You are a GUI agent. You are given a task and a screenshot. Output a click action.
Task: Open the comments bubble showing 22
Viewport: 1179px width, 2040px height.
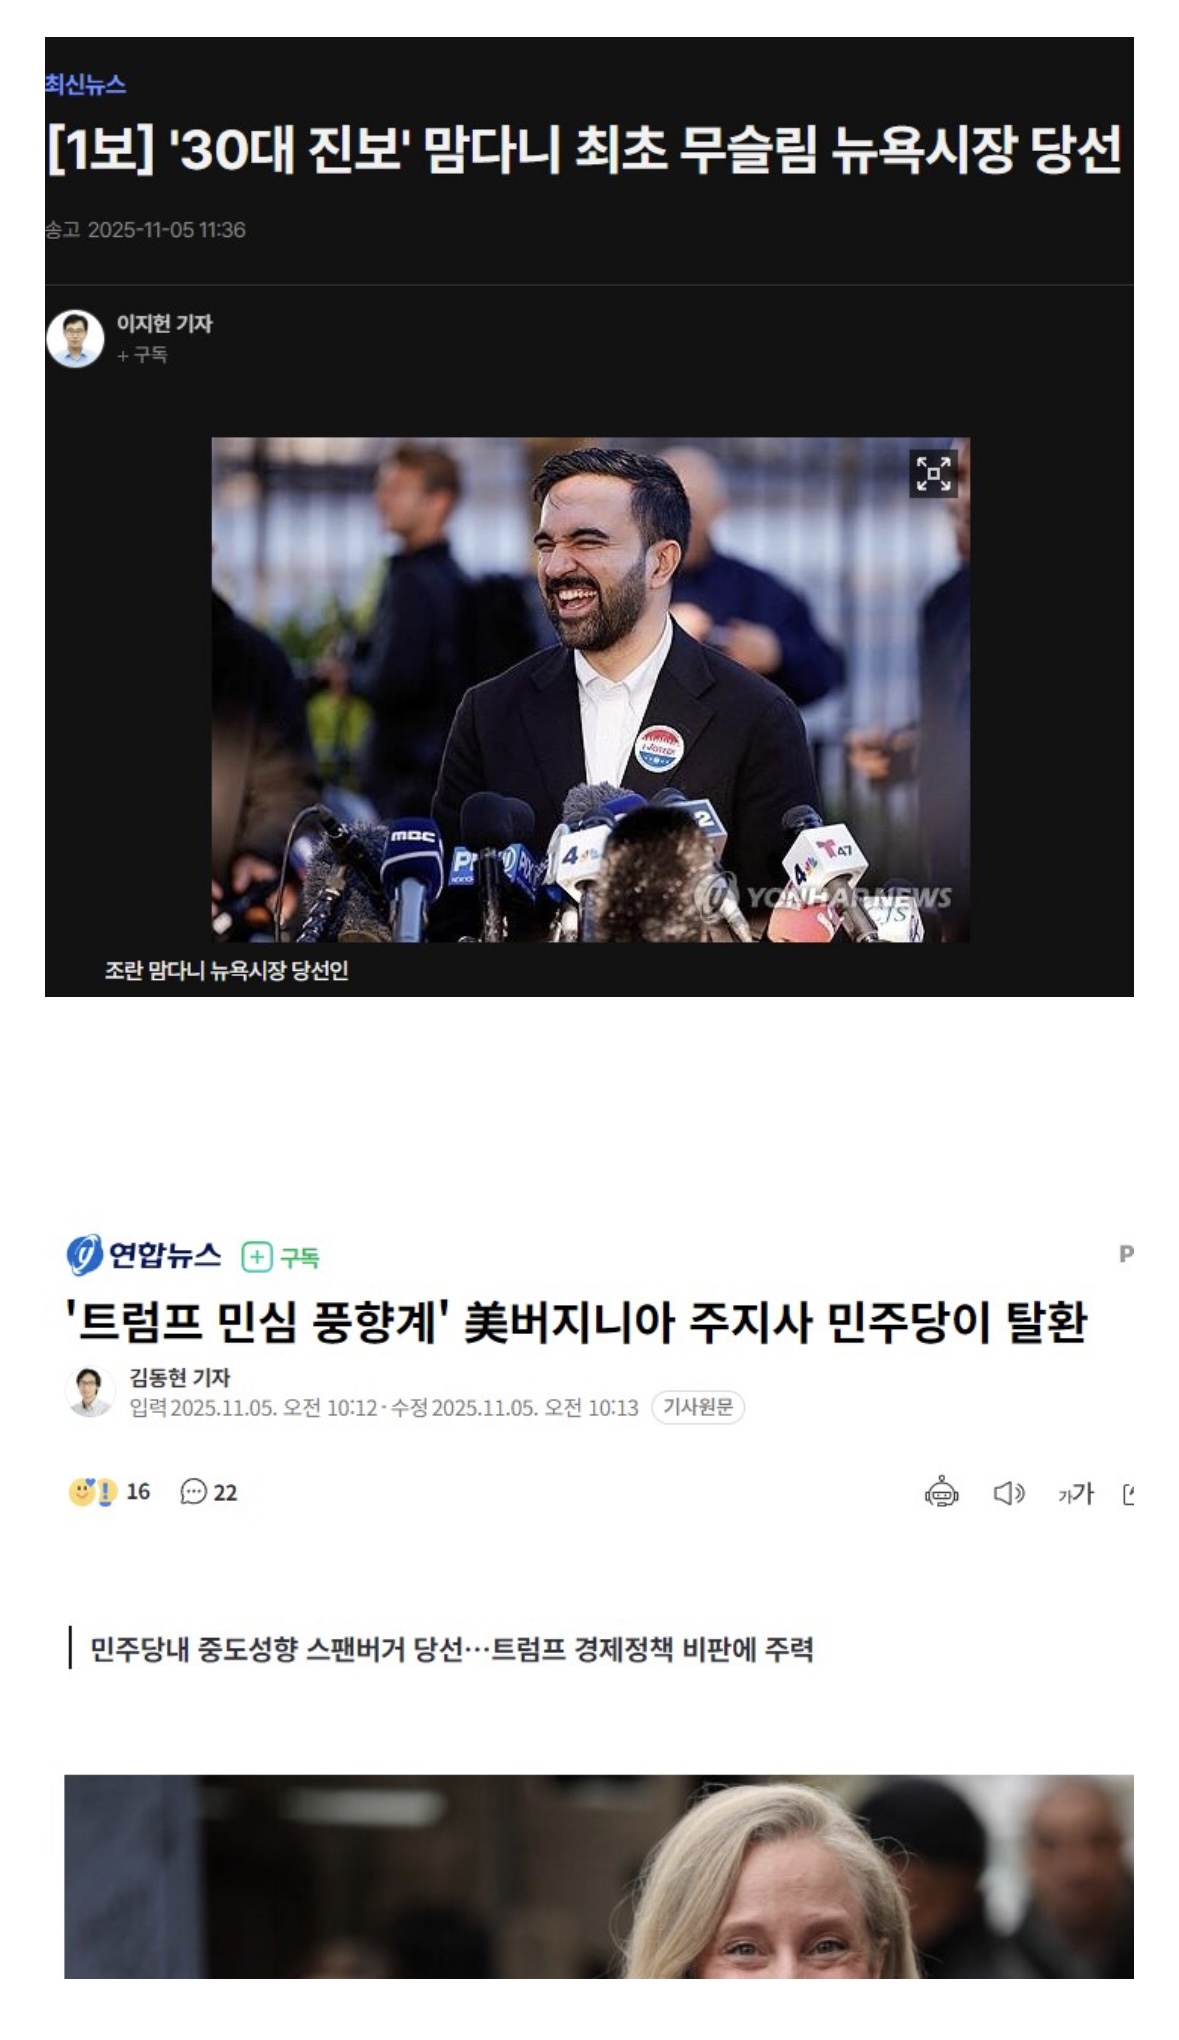point(208,1492)
